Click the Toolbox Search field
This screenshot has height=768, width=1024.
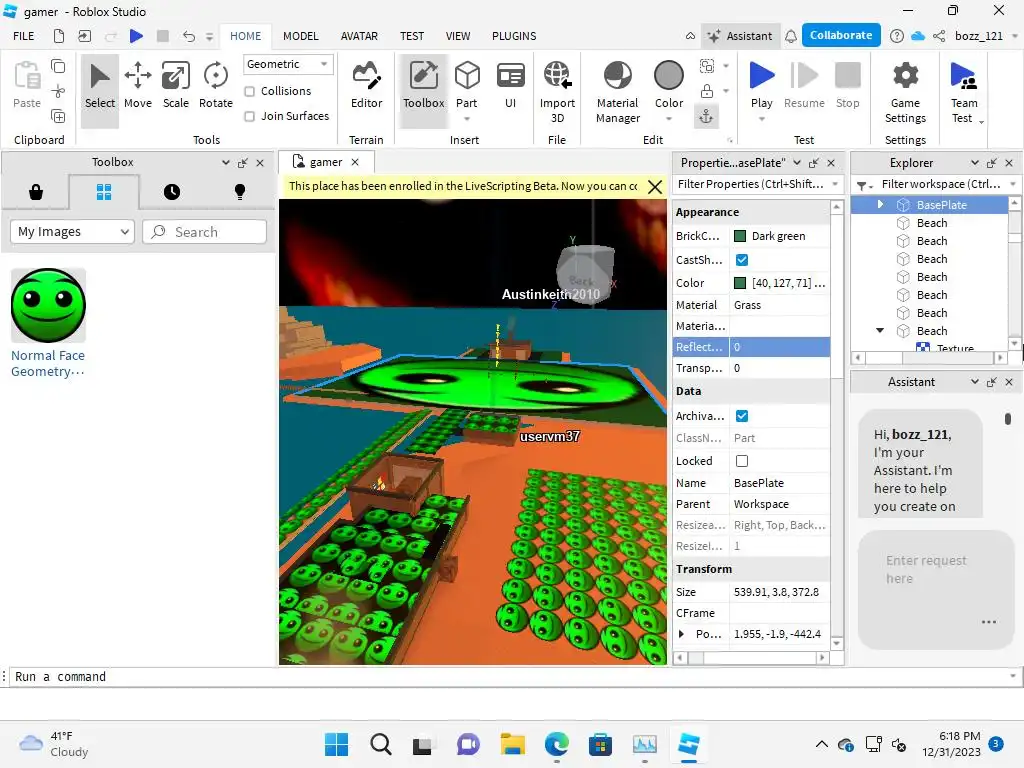pos(204,232)
